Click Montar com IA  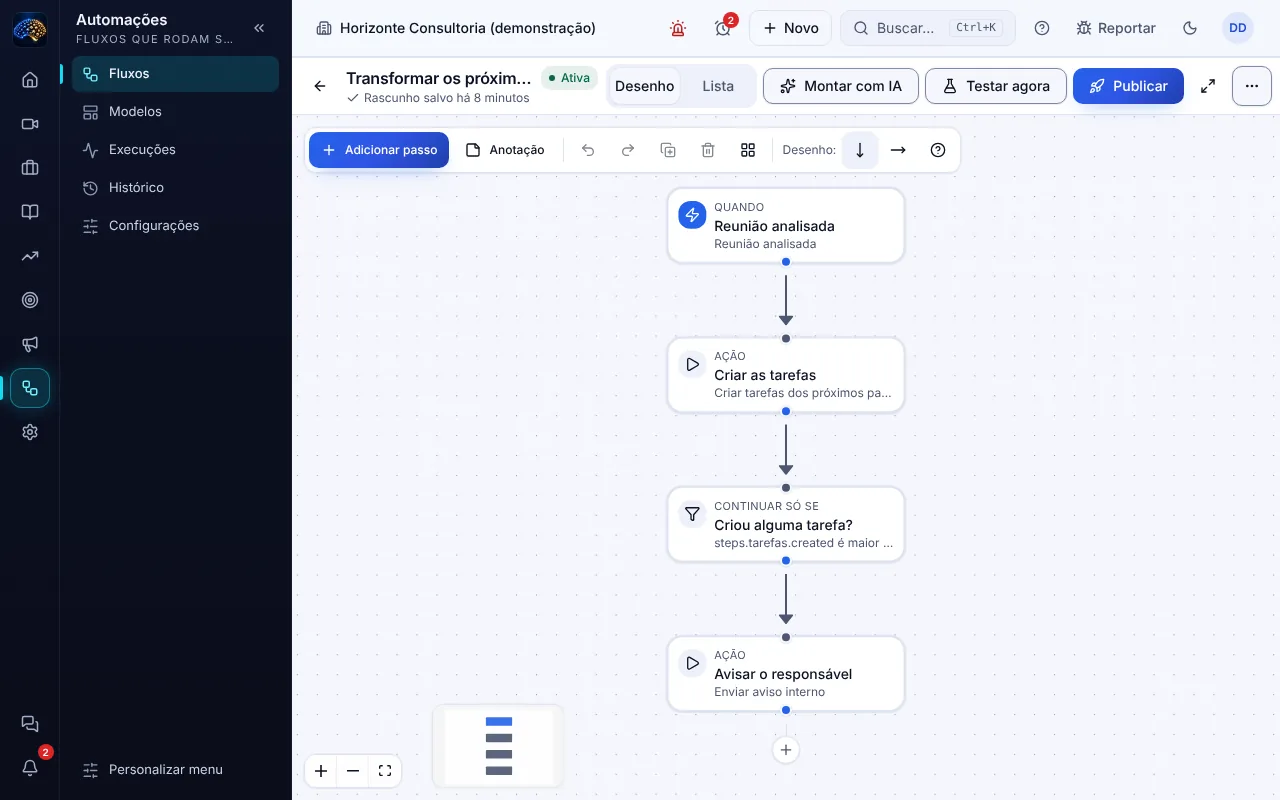point(840,86)
